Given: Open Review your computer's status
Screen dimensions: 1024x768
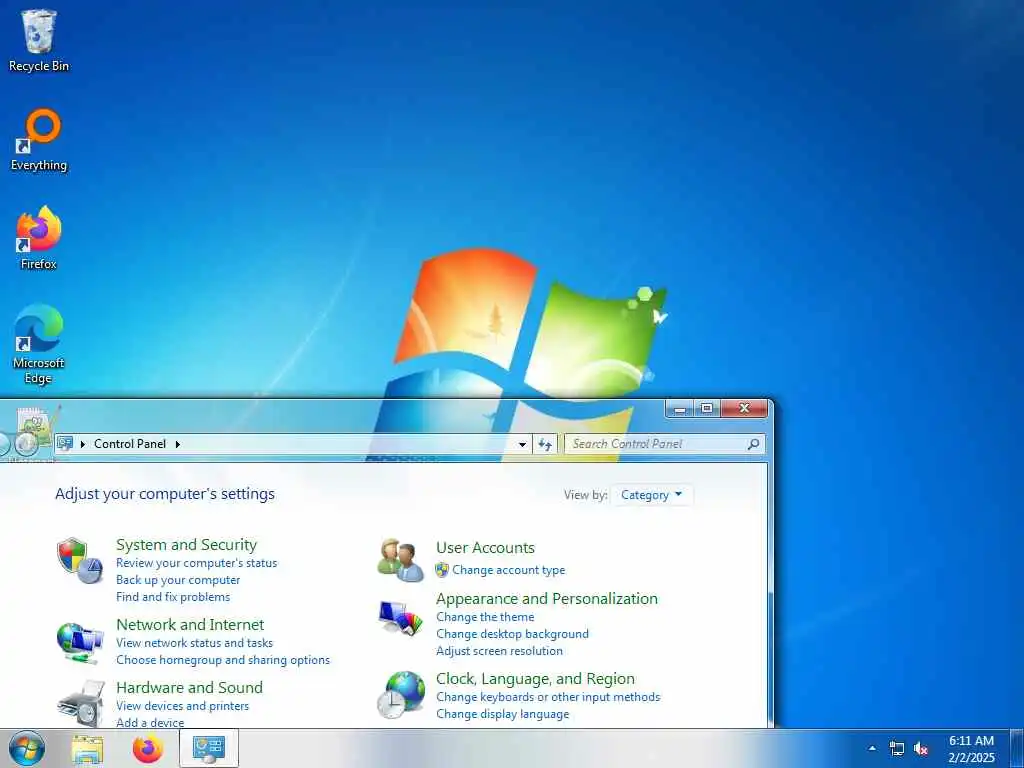Looking at the screenshot, I should [197, 563].
